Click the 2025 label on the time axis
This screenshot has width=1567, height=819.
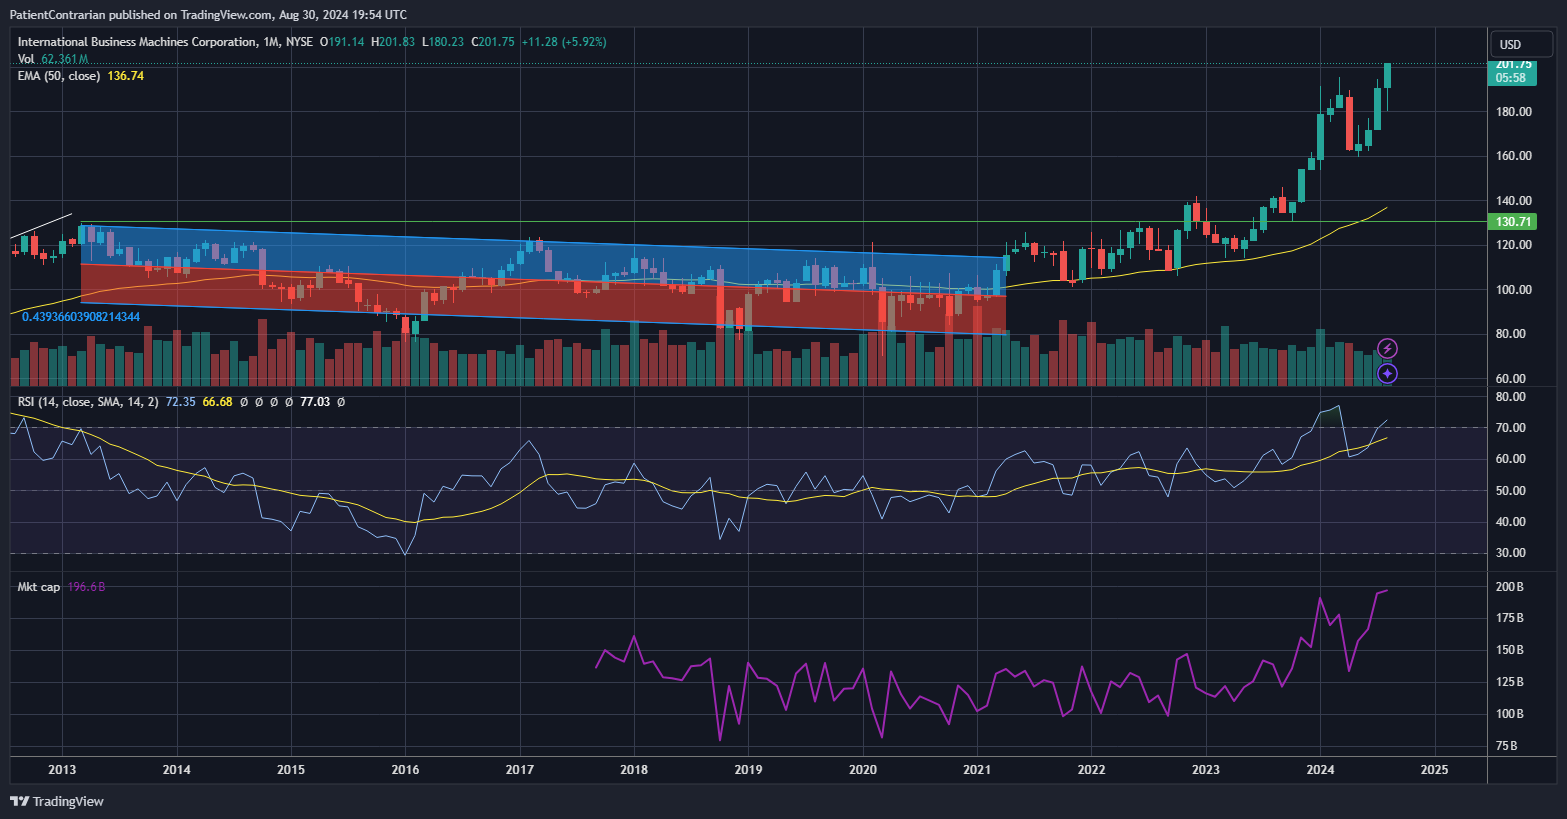(1435, 770)
